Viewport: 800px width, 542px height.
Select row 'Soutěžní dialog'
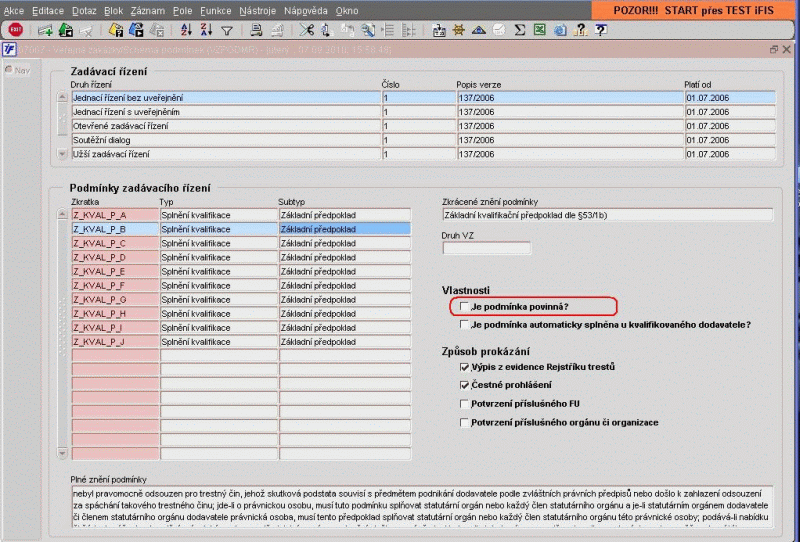[x=226, y=140]
